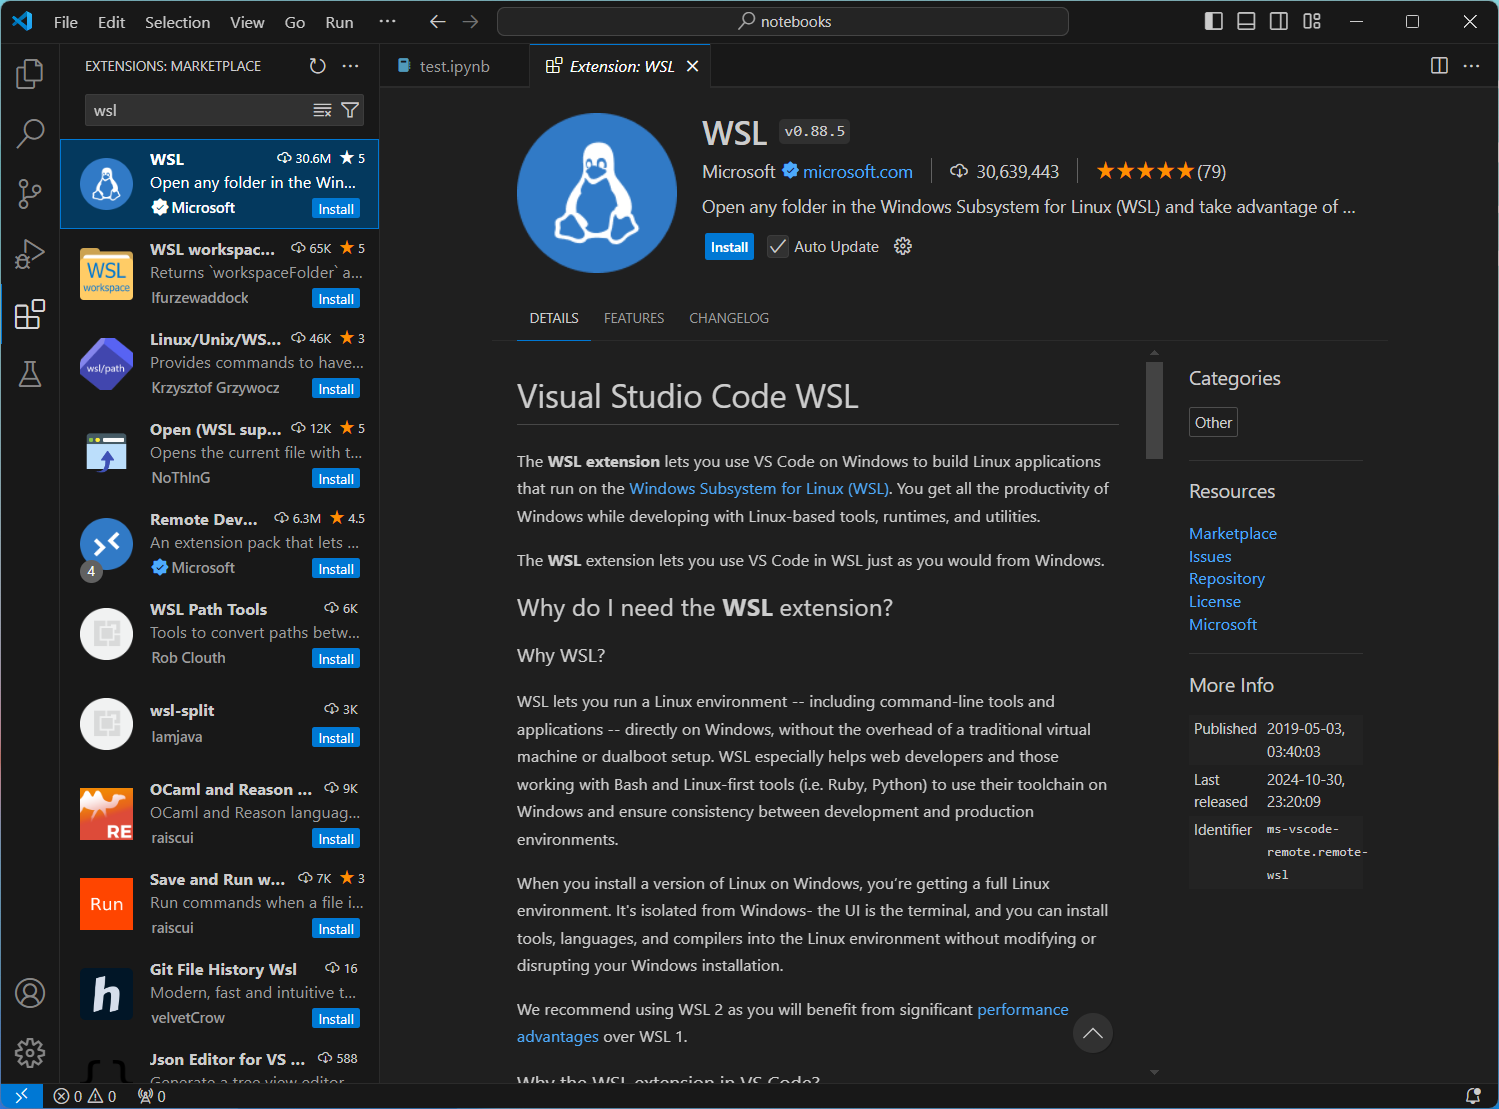
Task: Expand the hidden menu items ellipsis
Action: point(388,21)
